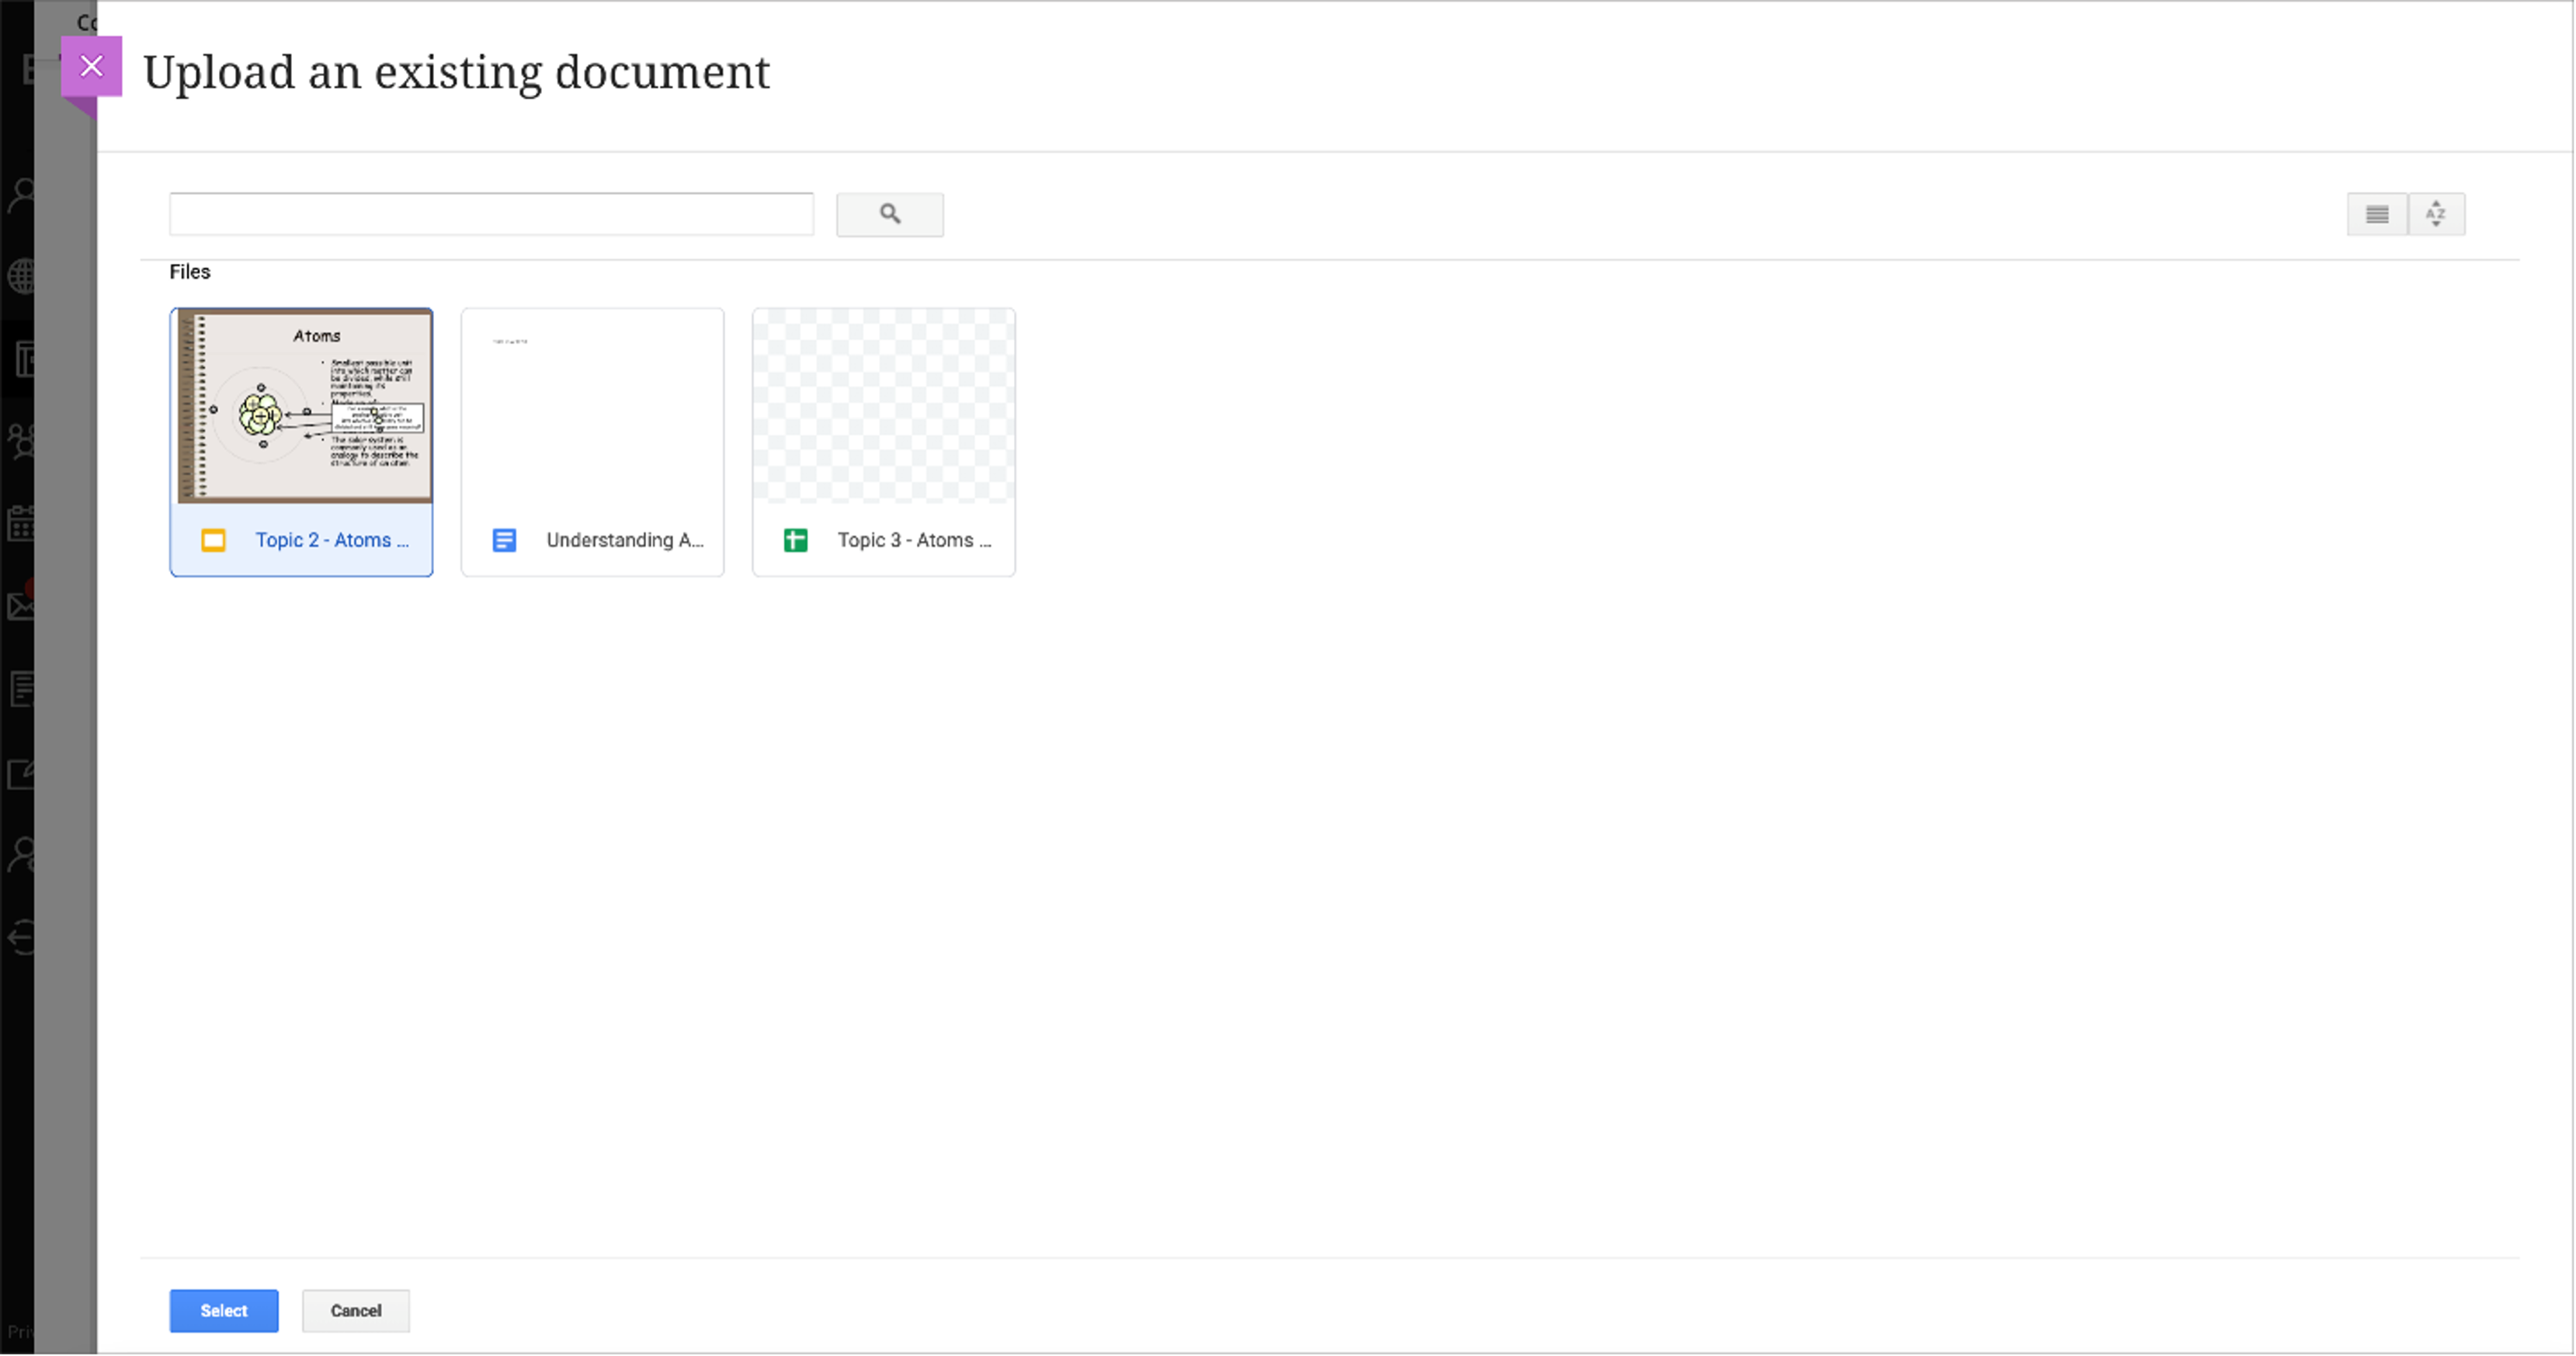Click the search icon to search files
Image resolution: width=2576 pixels, height=1356 pixels.
pyautogui.click(x=890, y=213)
